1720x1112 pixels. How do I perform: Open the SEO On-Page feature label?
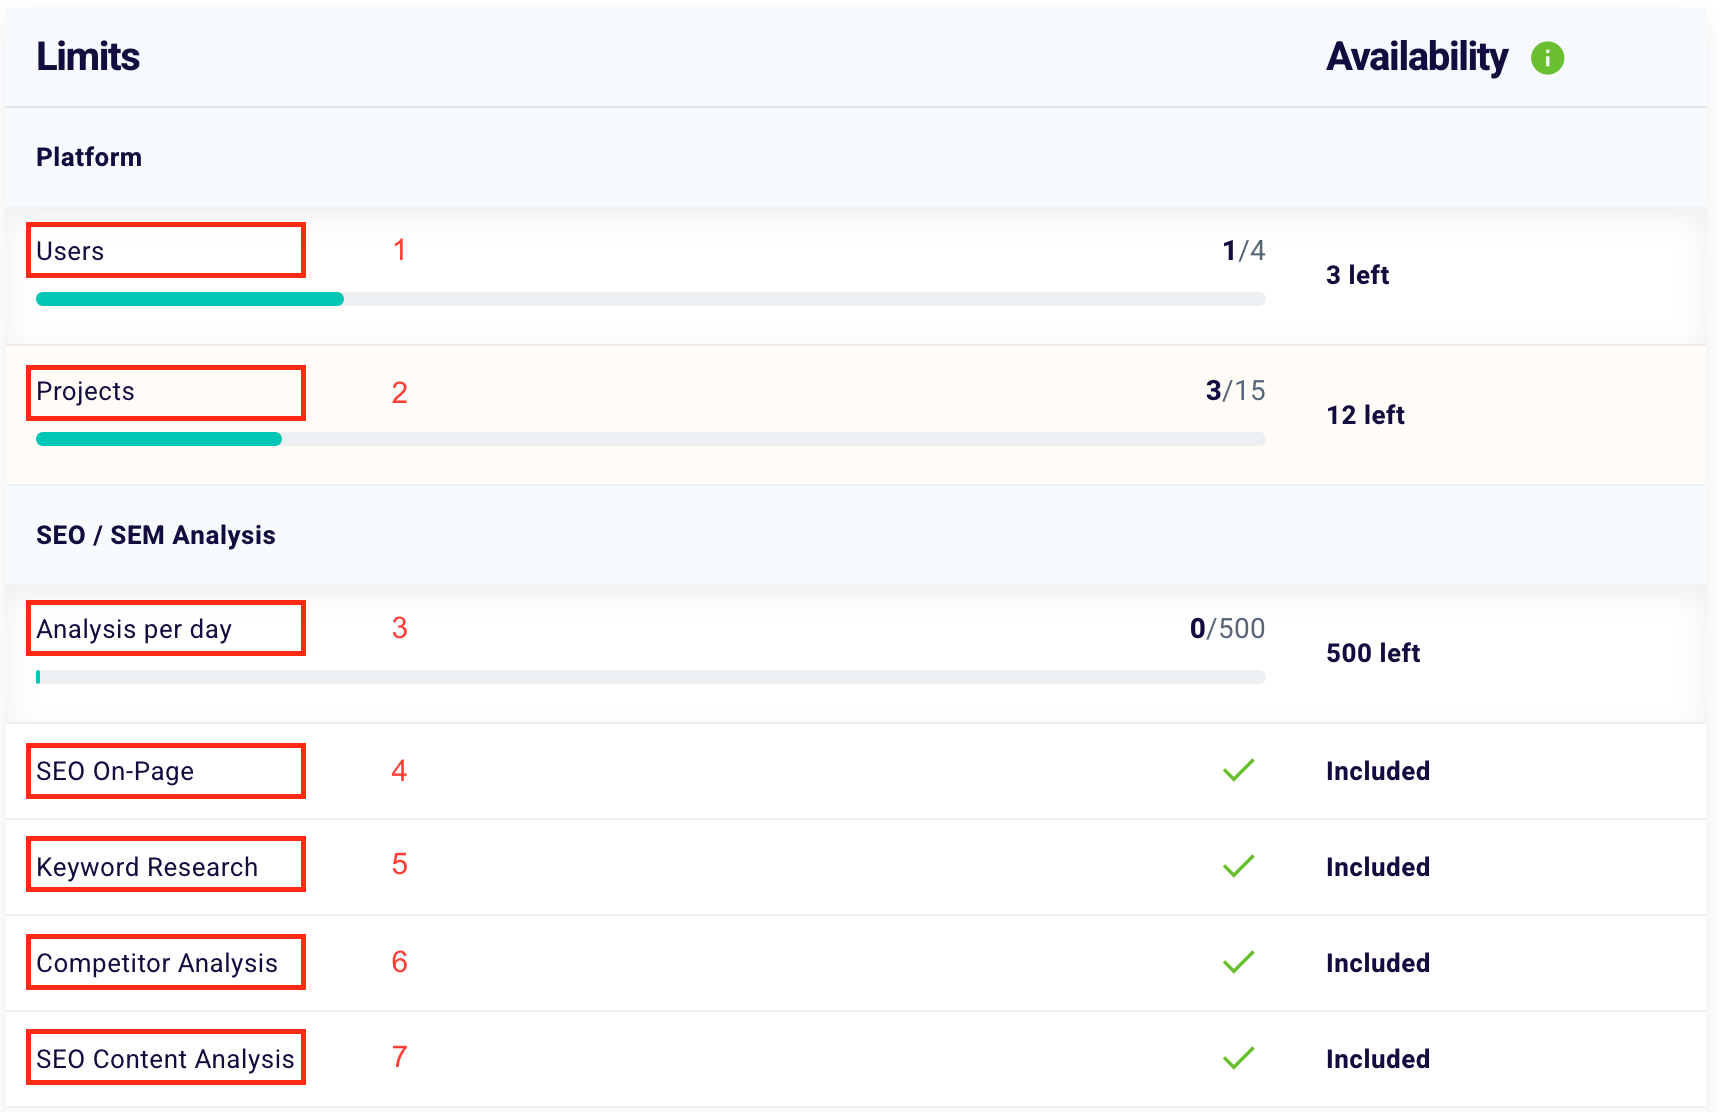click(115, 771)
